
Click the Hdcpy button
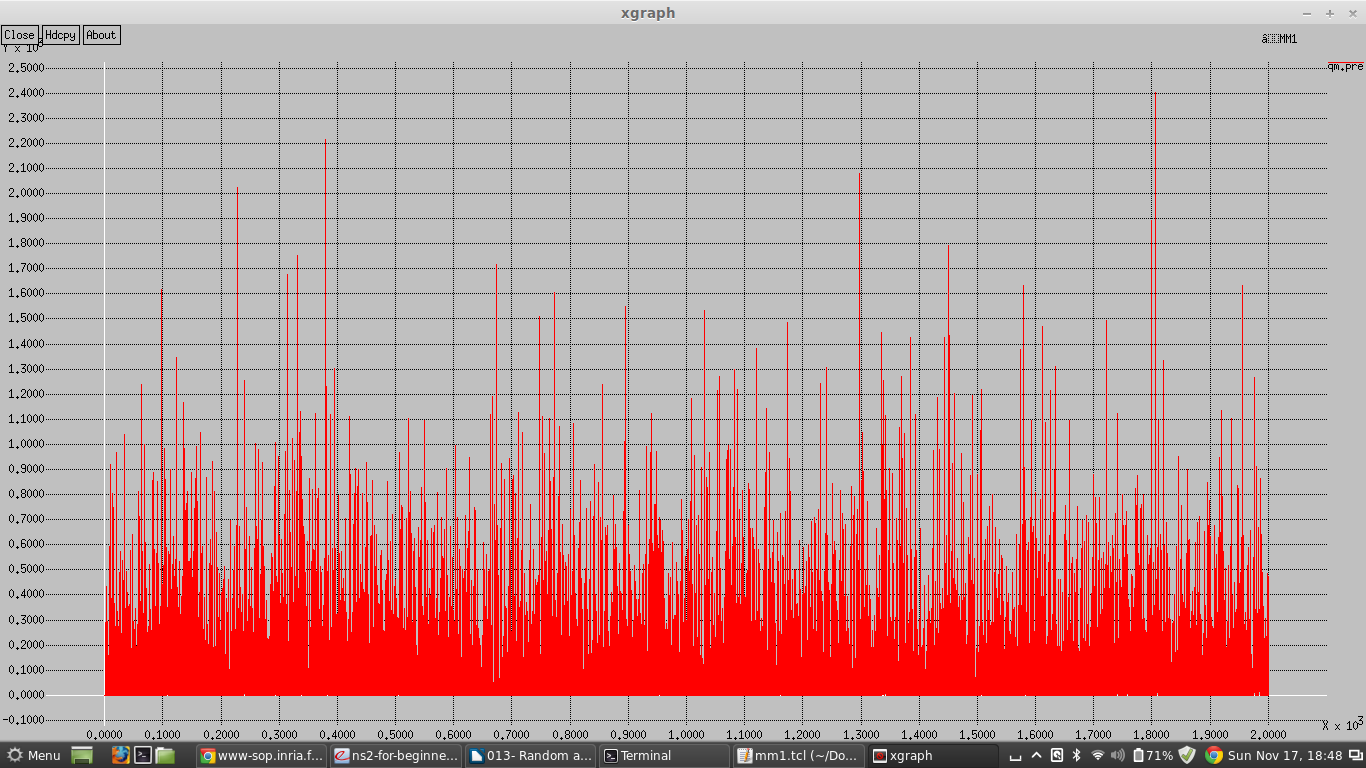tap(60, 35)
